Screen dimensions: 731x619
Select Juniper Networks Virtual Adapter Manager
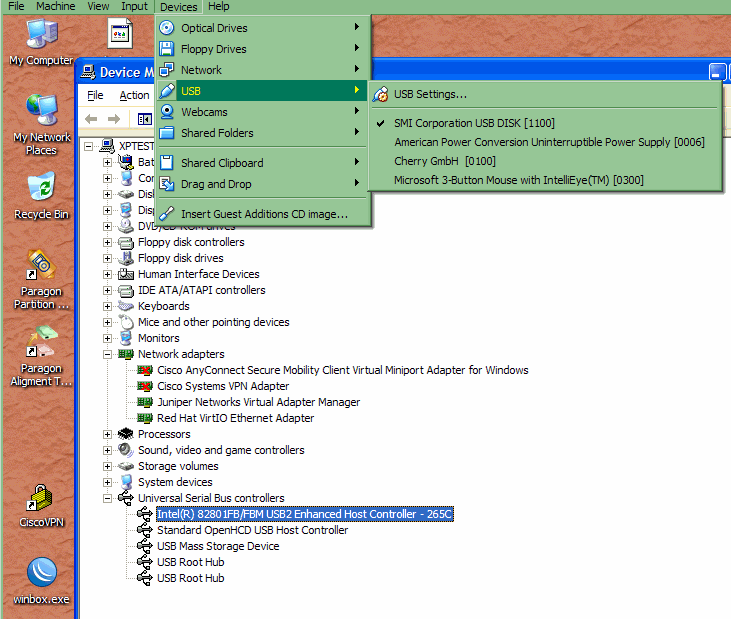(x=258, y=402)
